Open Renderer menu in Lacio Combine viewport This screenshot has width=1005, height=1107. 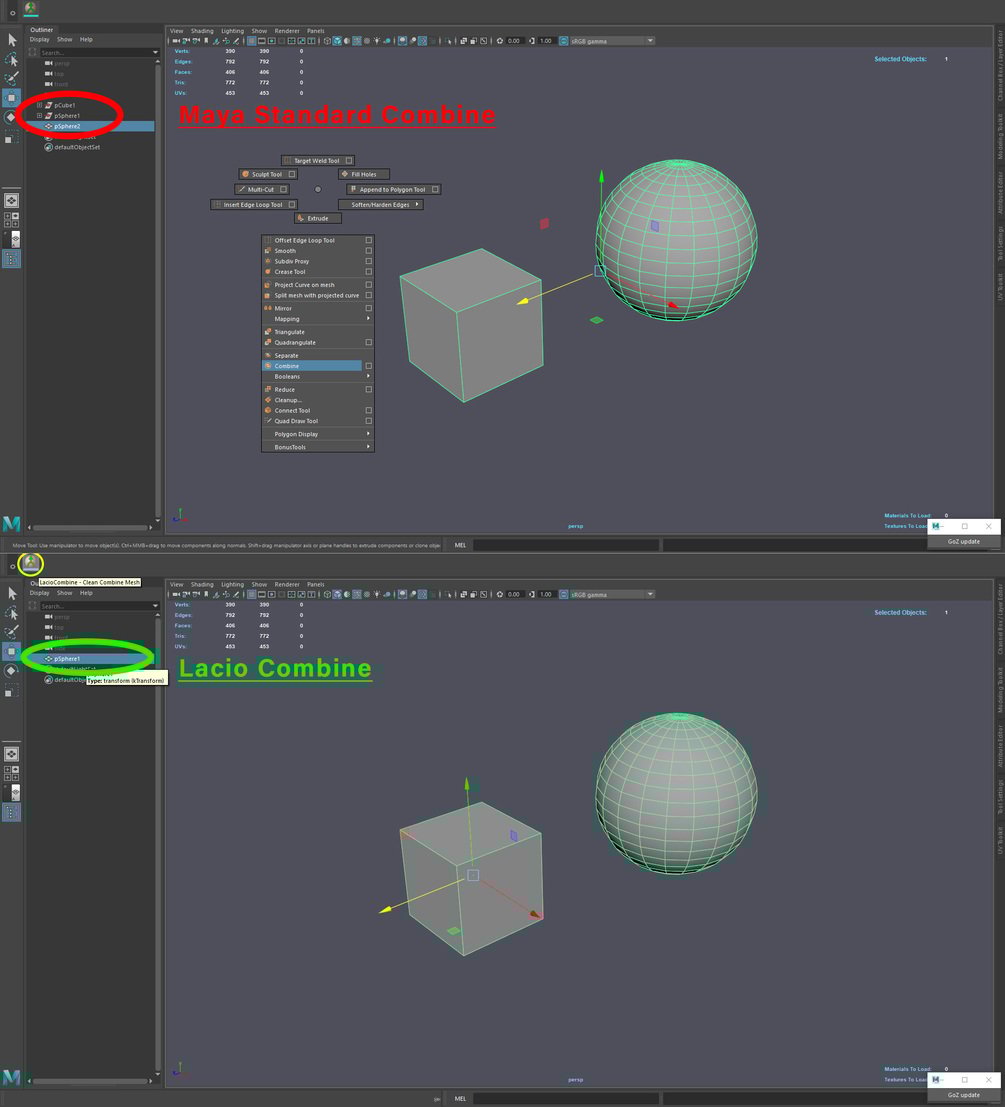[x=287, y=585]
